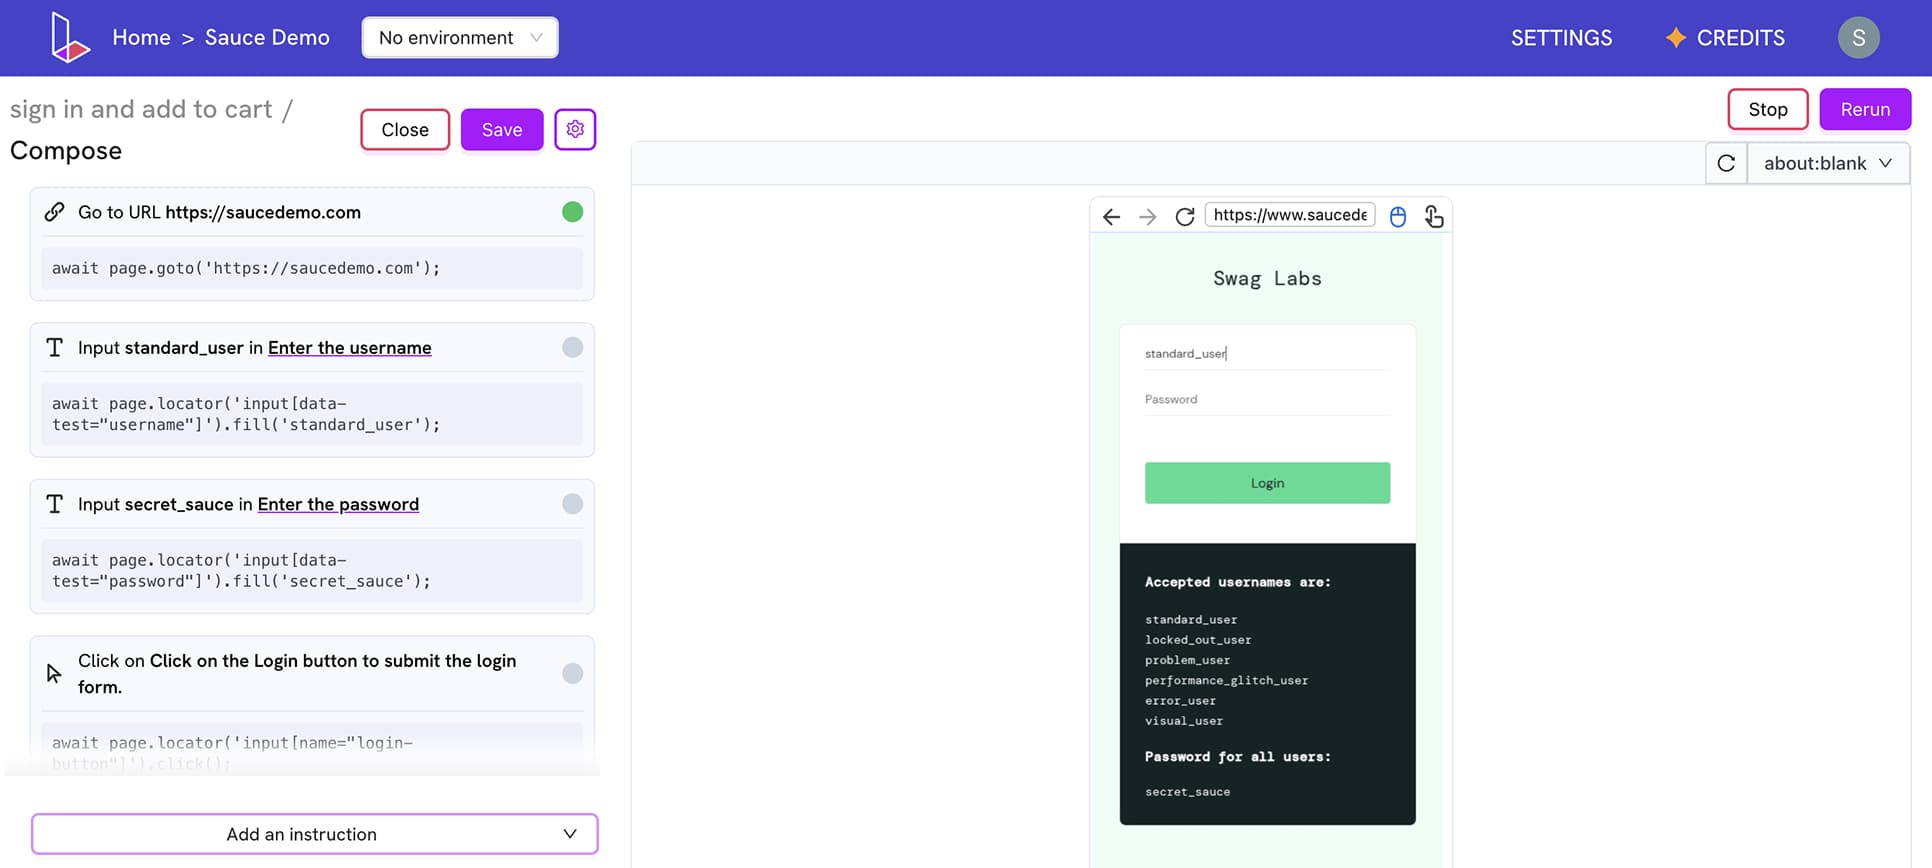1932x868 pixels.
Task: Click status dot on password input step
Action: click(x=572, y=504)
